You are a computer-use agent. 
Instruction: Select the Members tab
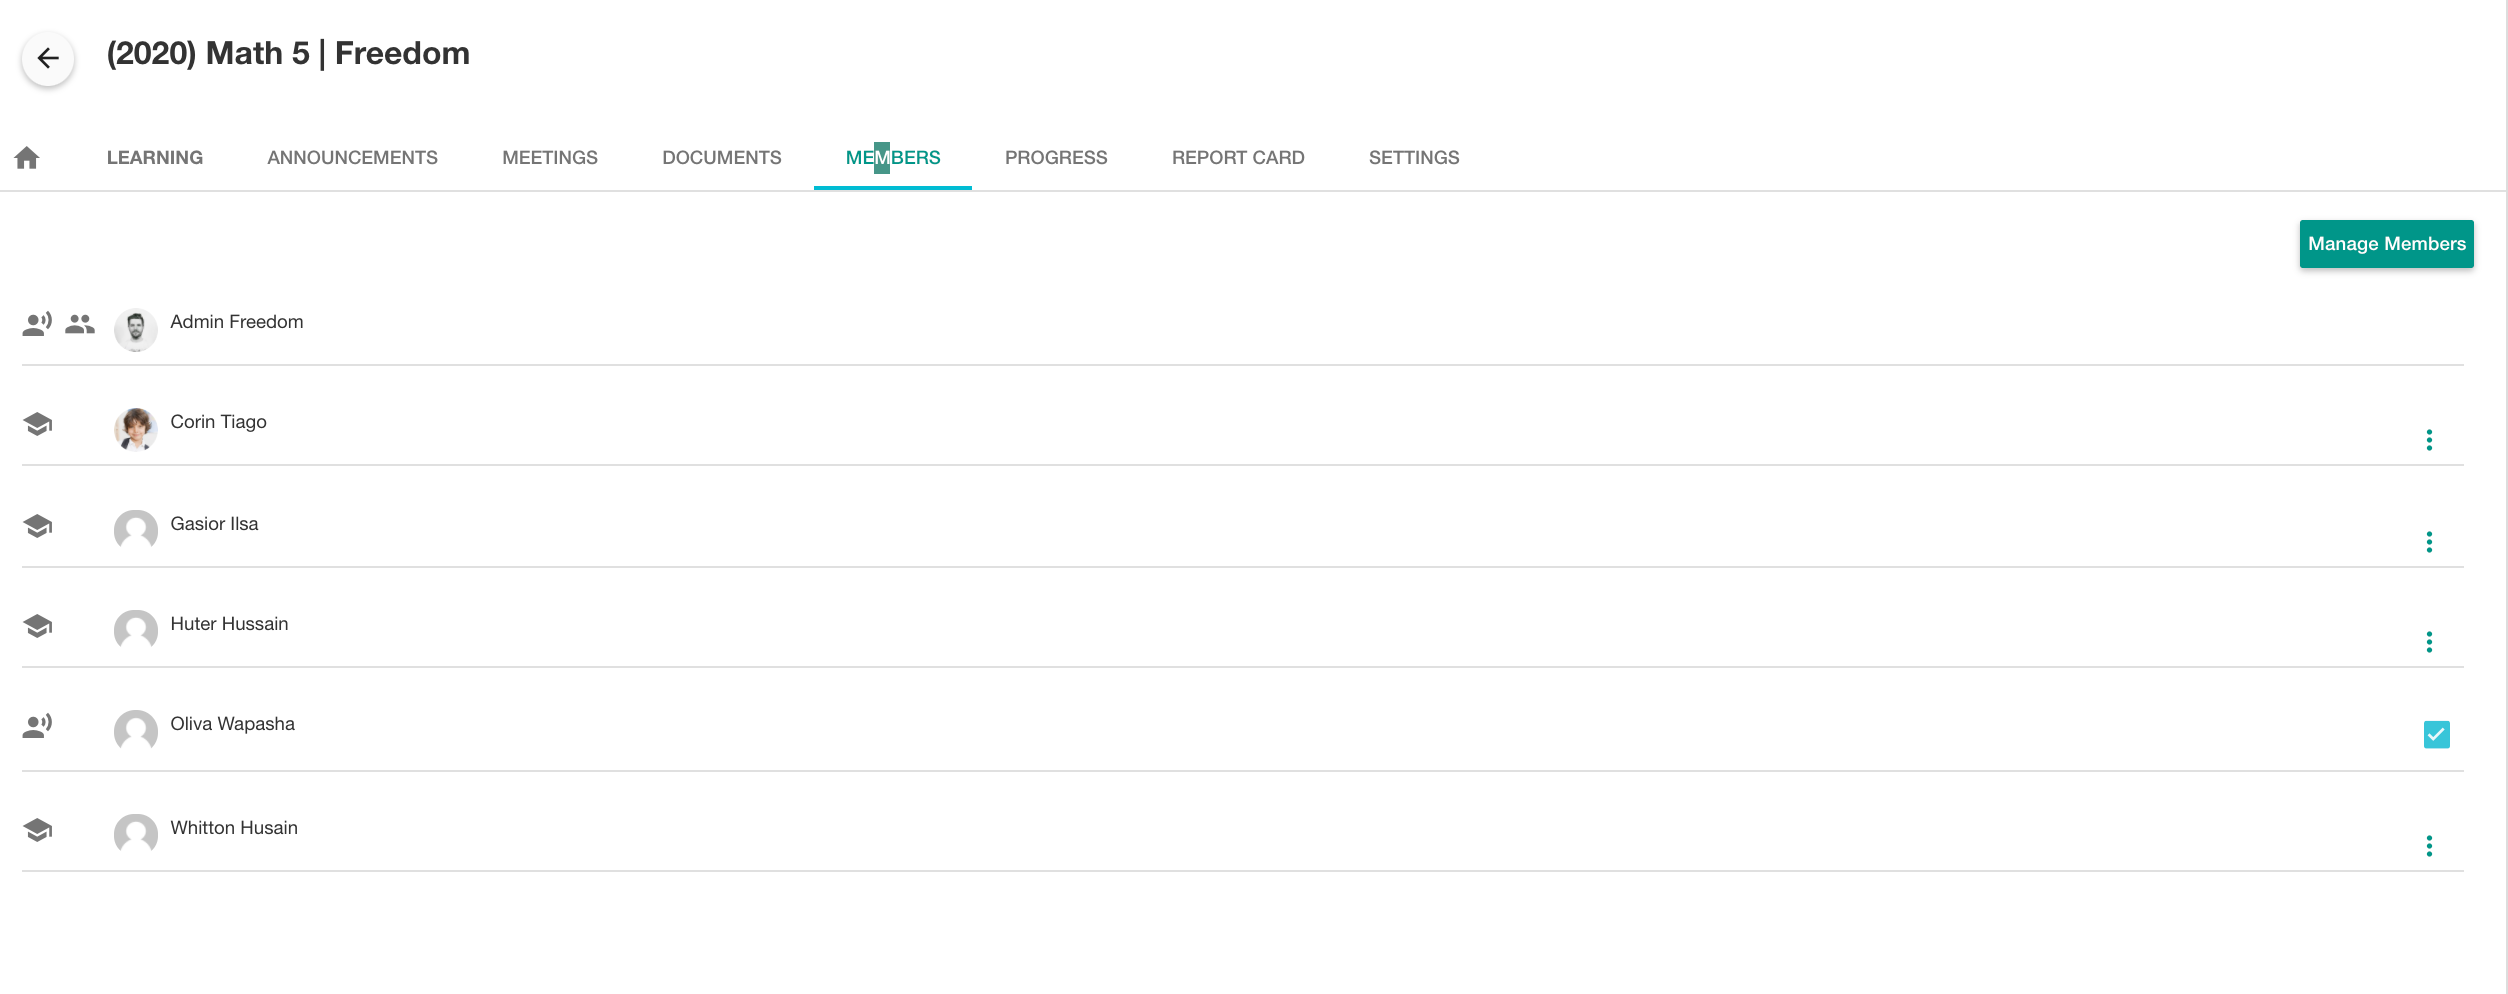pyautogui.click(x=893, y=158)
